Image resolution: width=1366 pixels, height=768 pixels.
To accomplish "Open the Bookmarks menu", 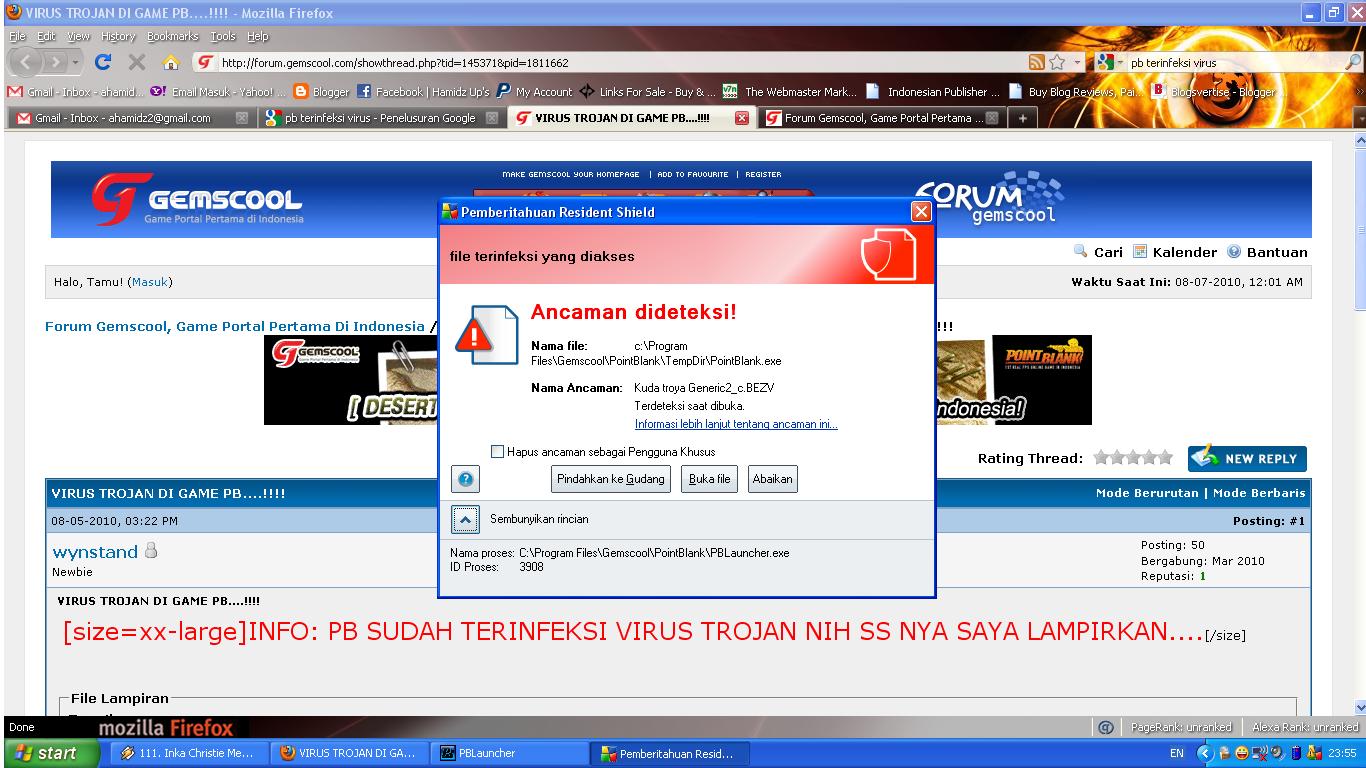I will [173, 36].
